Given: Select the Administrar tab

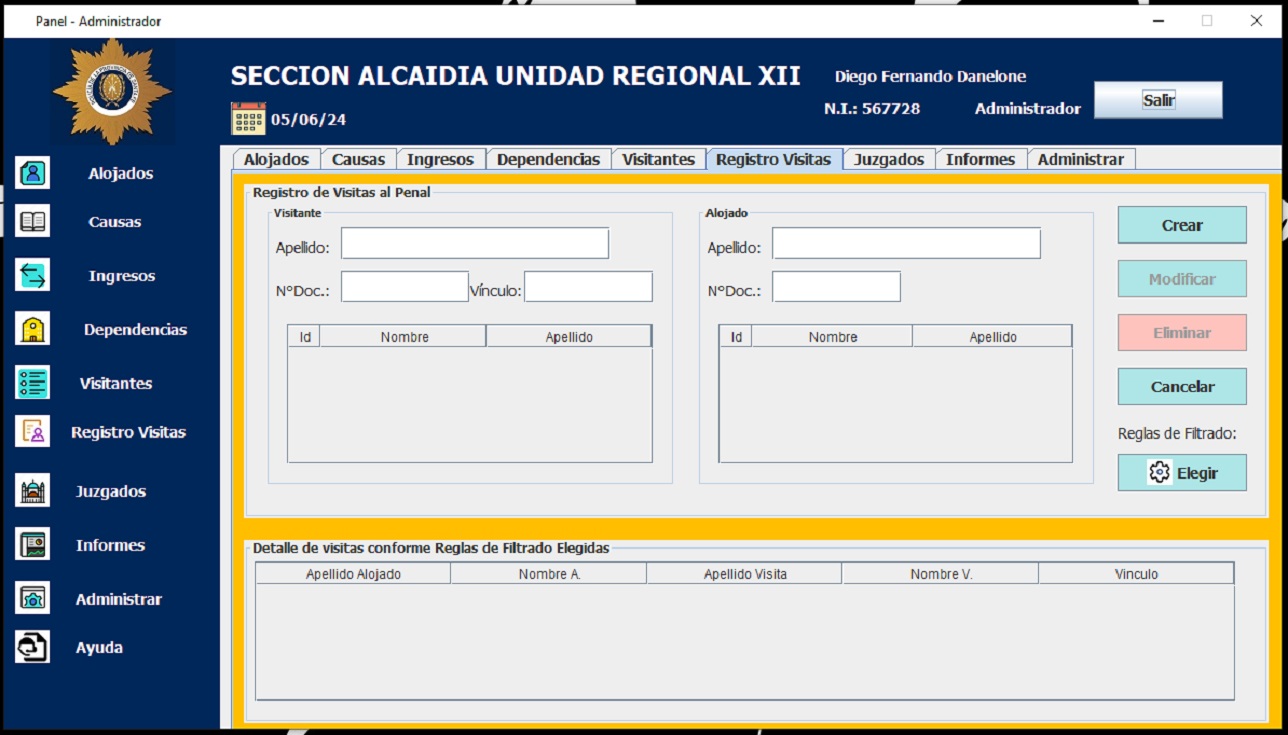Looking at the screenshot, I should [x=1080, y=159].
